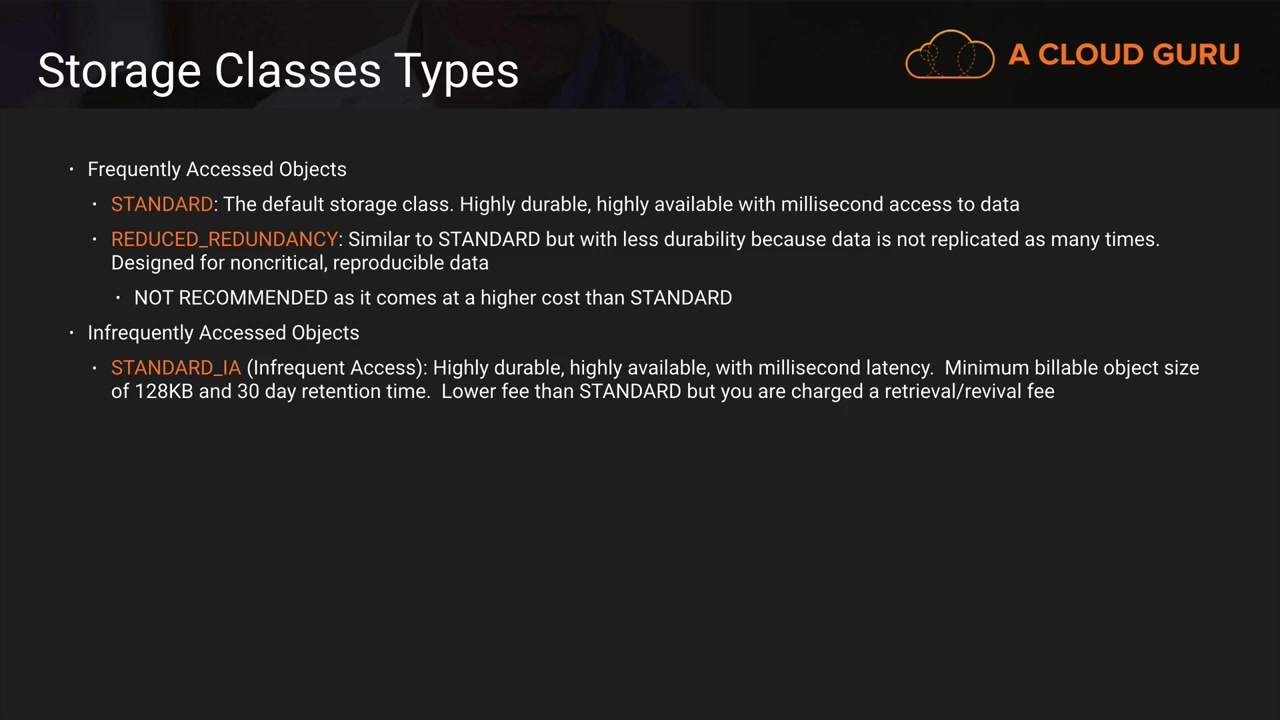Click the bullet before Infrequently Accessed Objects
The width and height of the screenshot is (1280, 720).
[72, 332]
